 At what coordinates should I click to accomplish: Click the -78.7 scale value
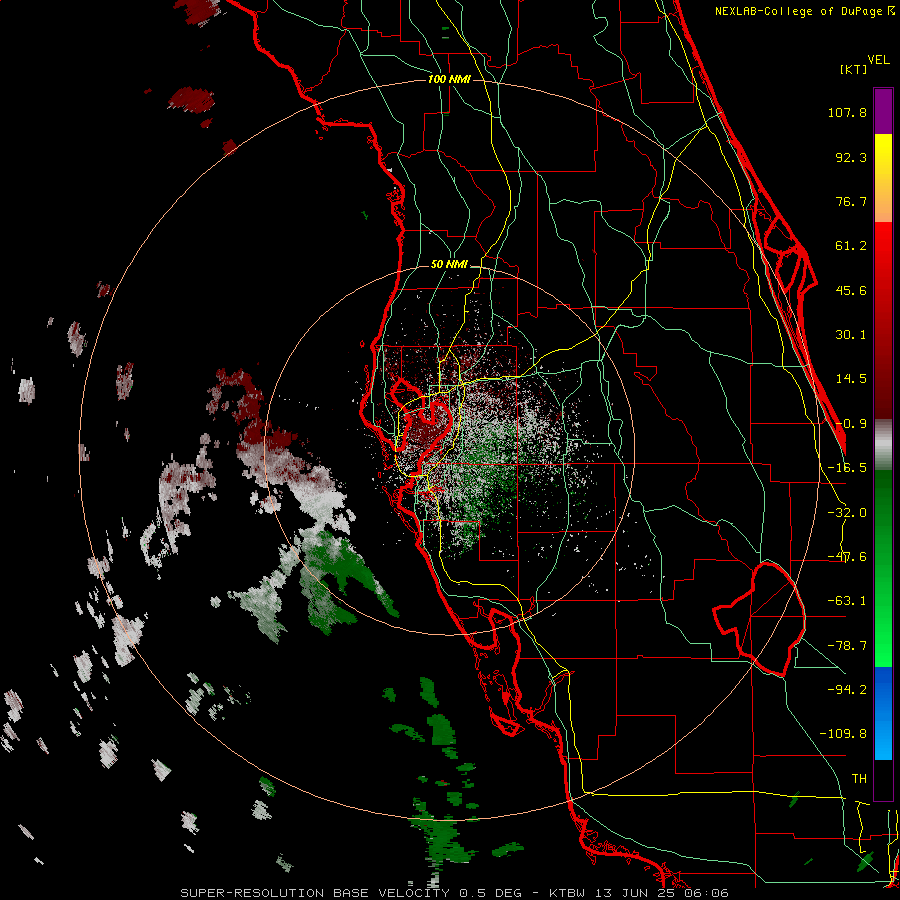pyautogui.click(x=847, y=646)
